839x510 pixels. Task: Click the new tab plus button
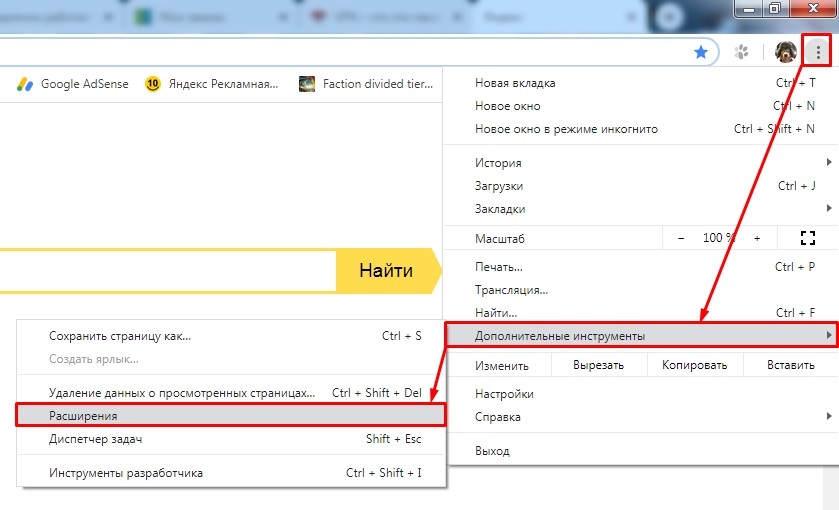669,17
